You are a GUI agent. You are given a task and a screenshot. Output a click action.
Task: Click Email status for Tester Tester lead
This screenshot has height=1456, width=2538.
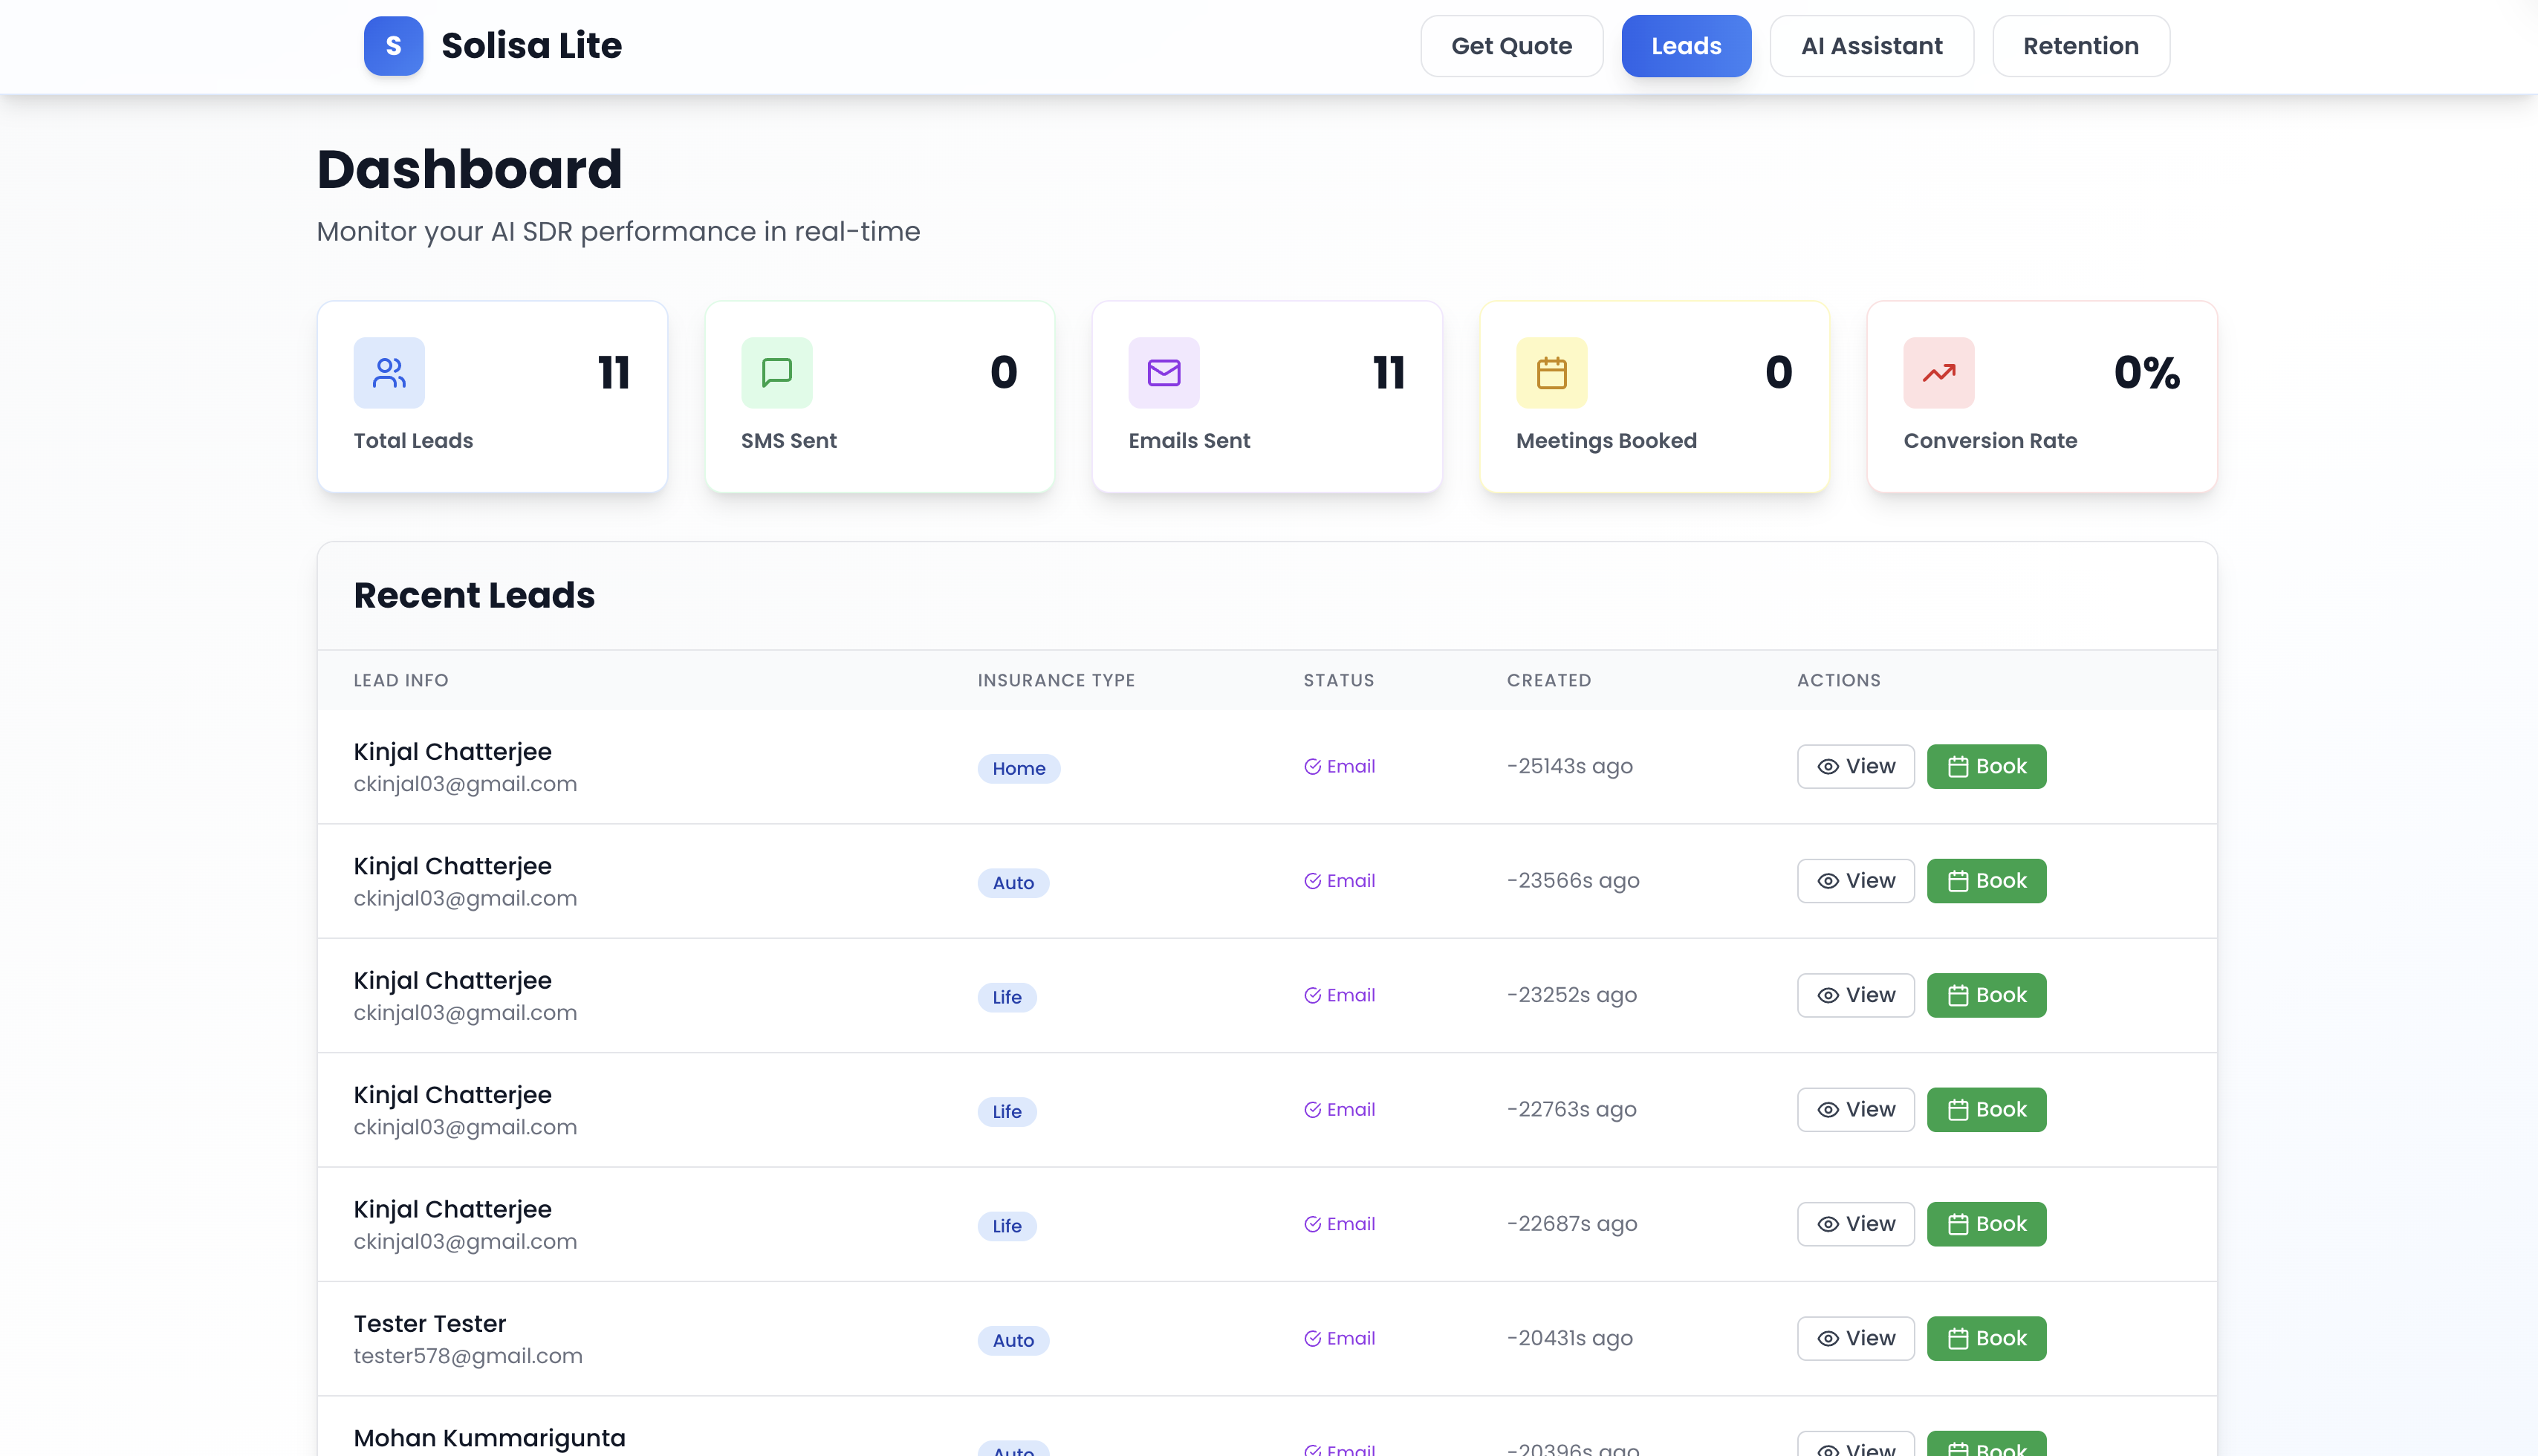(x=1340, y=1338)
